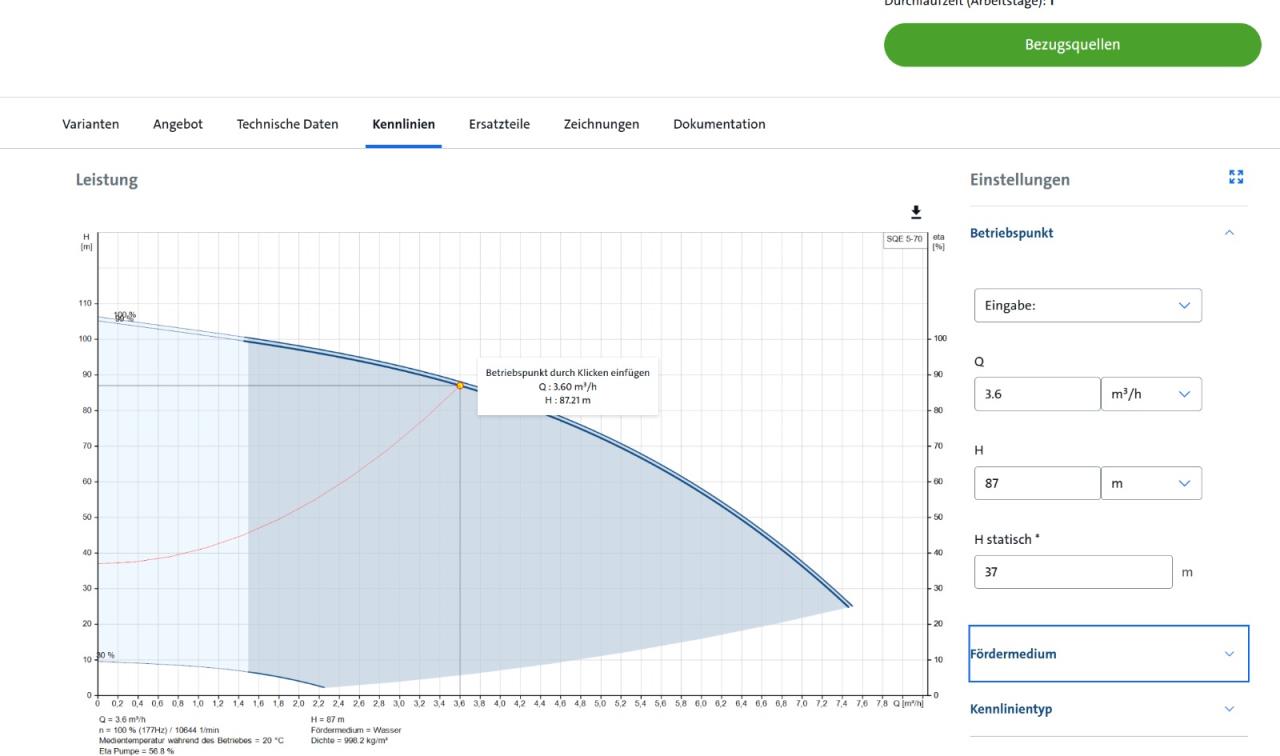Click the H statisch input field
Image resolution: width=1280 pixels, height=756 pixels.
pos(1072,572)
